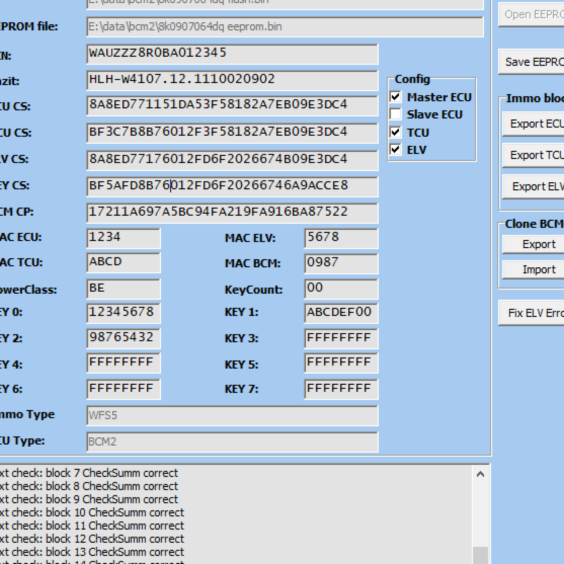Screen dimensions: 564x564
Task: Click log line block 12 CheckSumm correct
Action: coord(92,539)
